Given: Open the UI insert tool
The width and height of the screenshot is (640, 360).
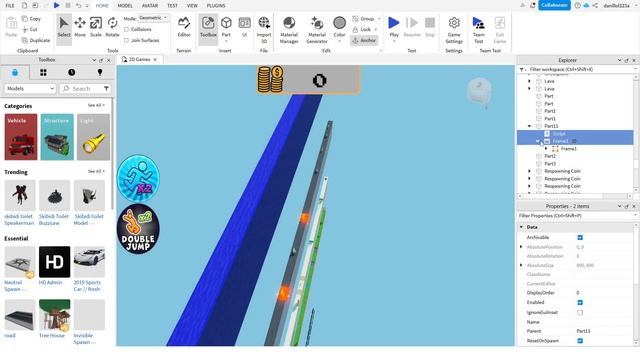Looking at the screenshot, I should (x=244, y=27).
